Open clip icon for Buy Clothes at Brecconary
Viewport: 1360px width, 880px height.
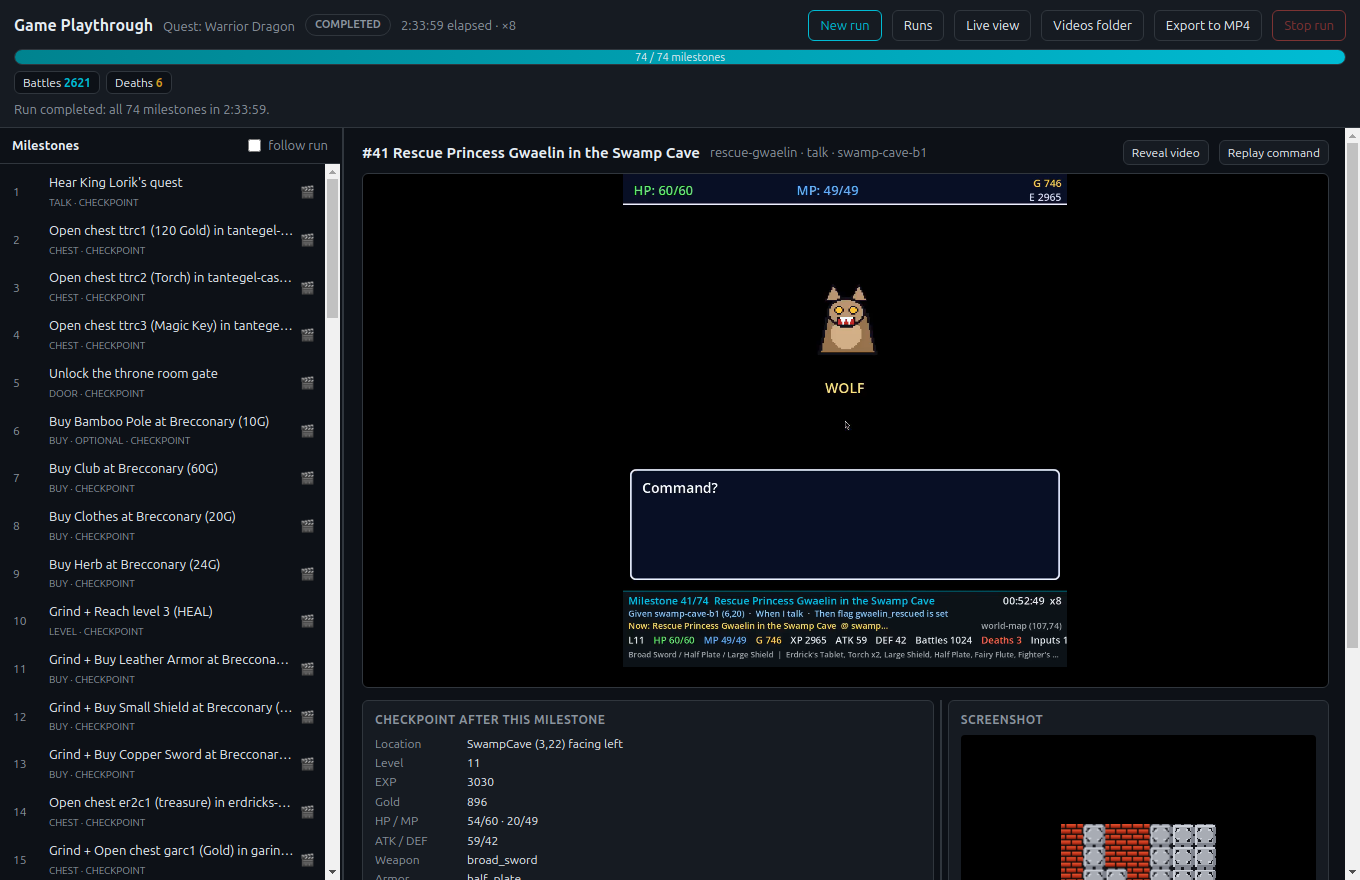pos(307,526)
